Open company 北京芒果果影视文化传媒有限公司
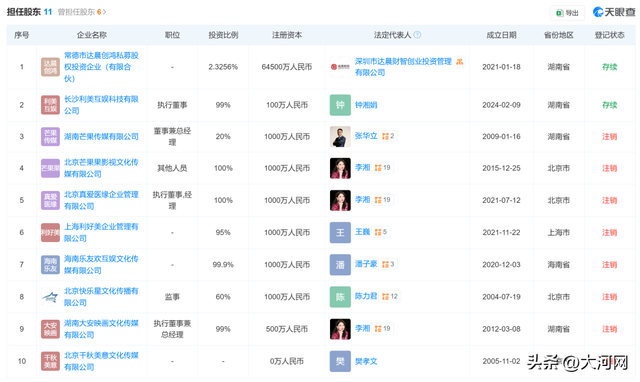Viewport: 640px width, 382px height. click(x=101, y=168)
